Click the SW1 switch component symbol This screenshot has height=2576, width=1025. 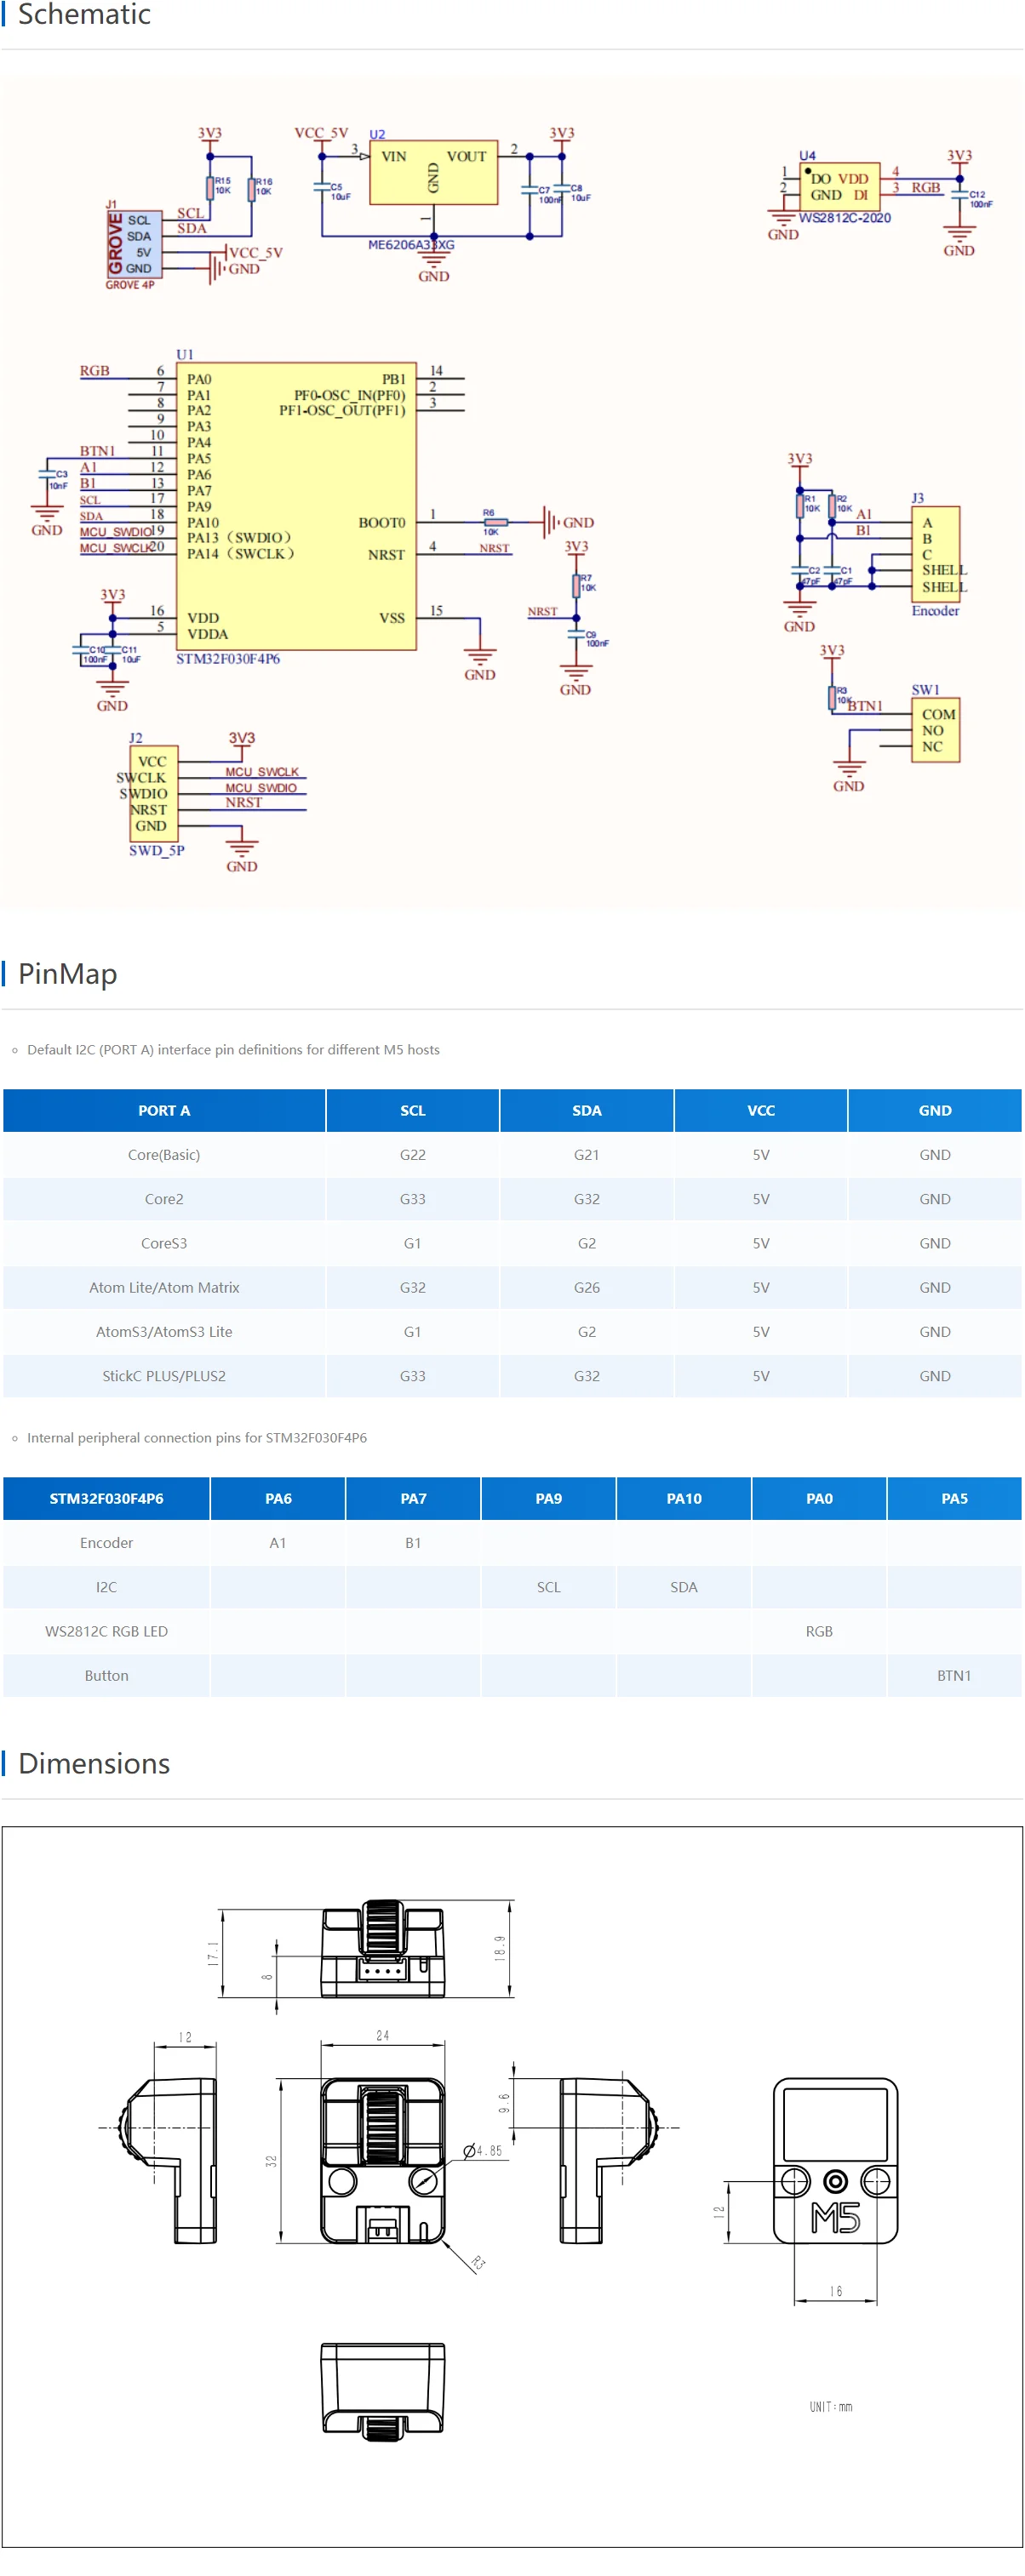click(935, 731)
